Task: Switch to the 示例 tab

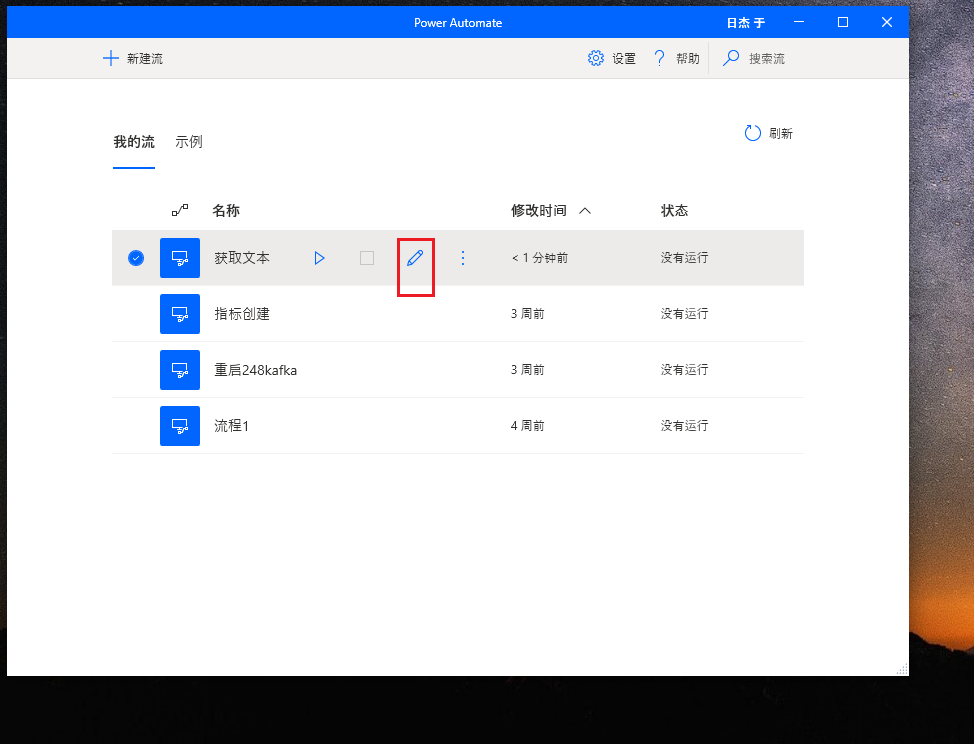Action: tap(189, 142)
